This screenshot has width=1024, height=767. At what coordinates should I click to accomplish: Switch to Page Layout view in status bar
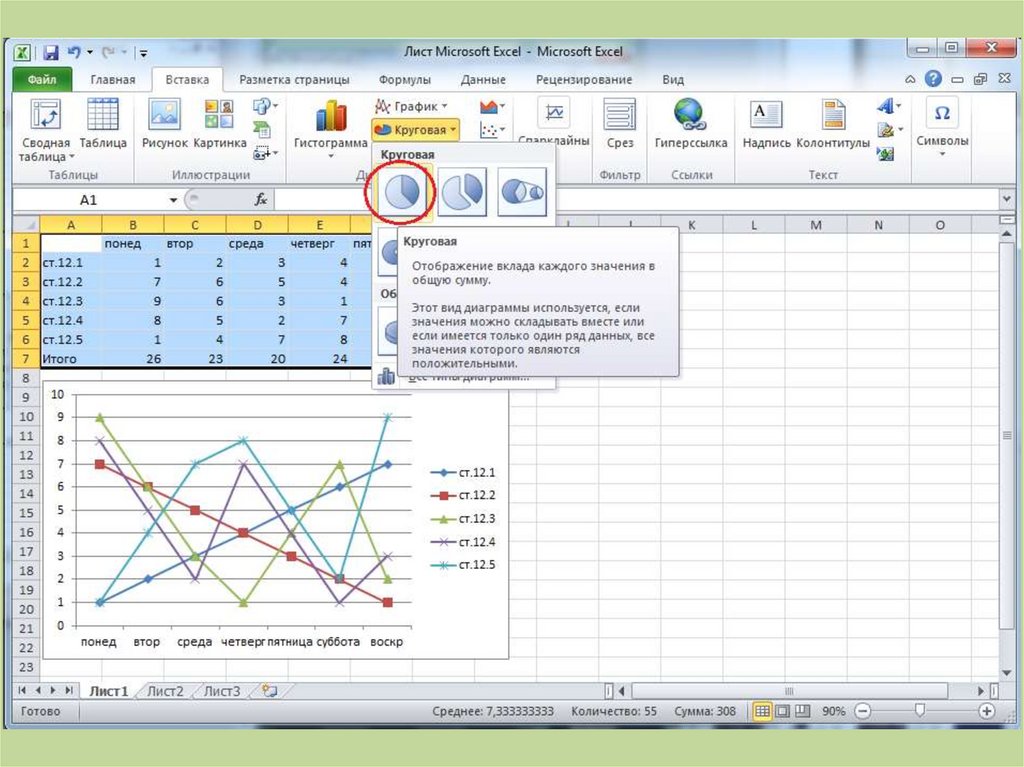[782, 711]
